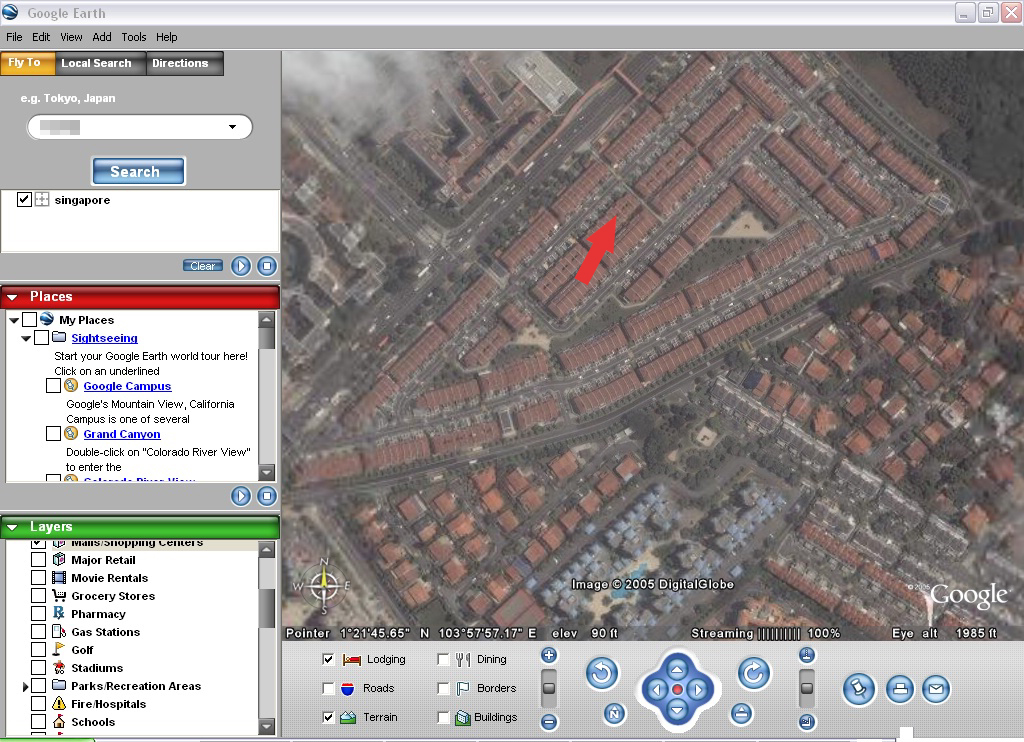Open the Fly To search dropdown arrow
Image resolution: width=1024 pixels, height=742 pixels.
[x=232, y=127]
